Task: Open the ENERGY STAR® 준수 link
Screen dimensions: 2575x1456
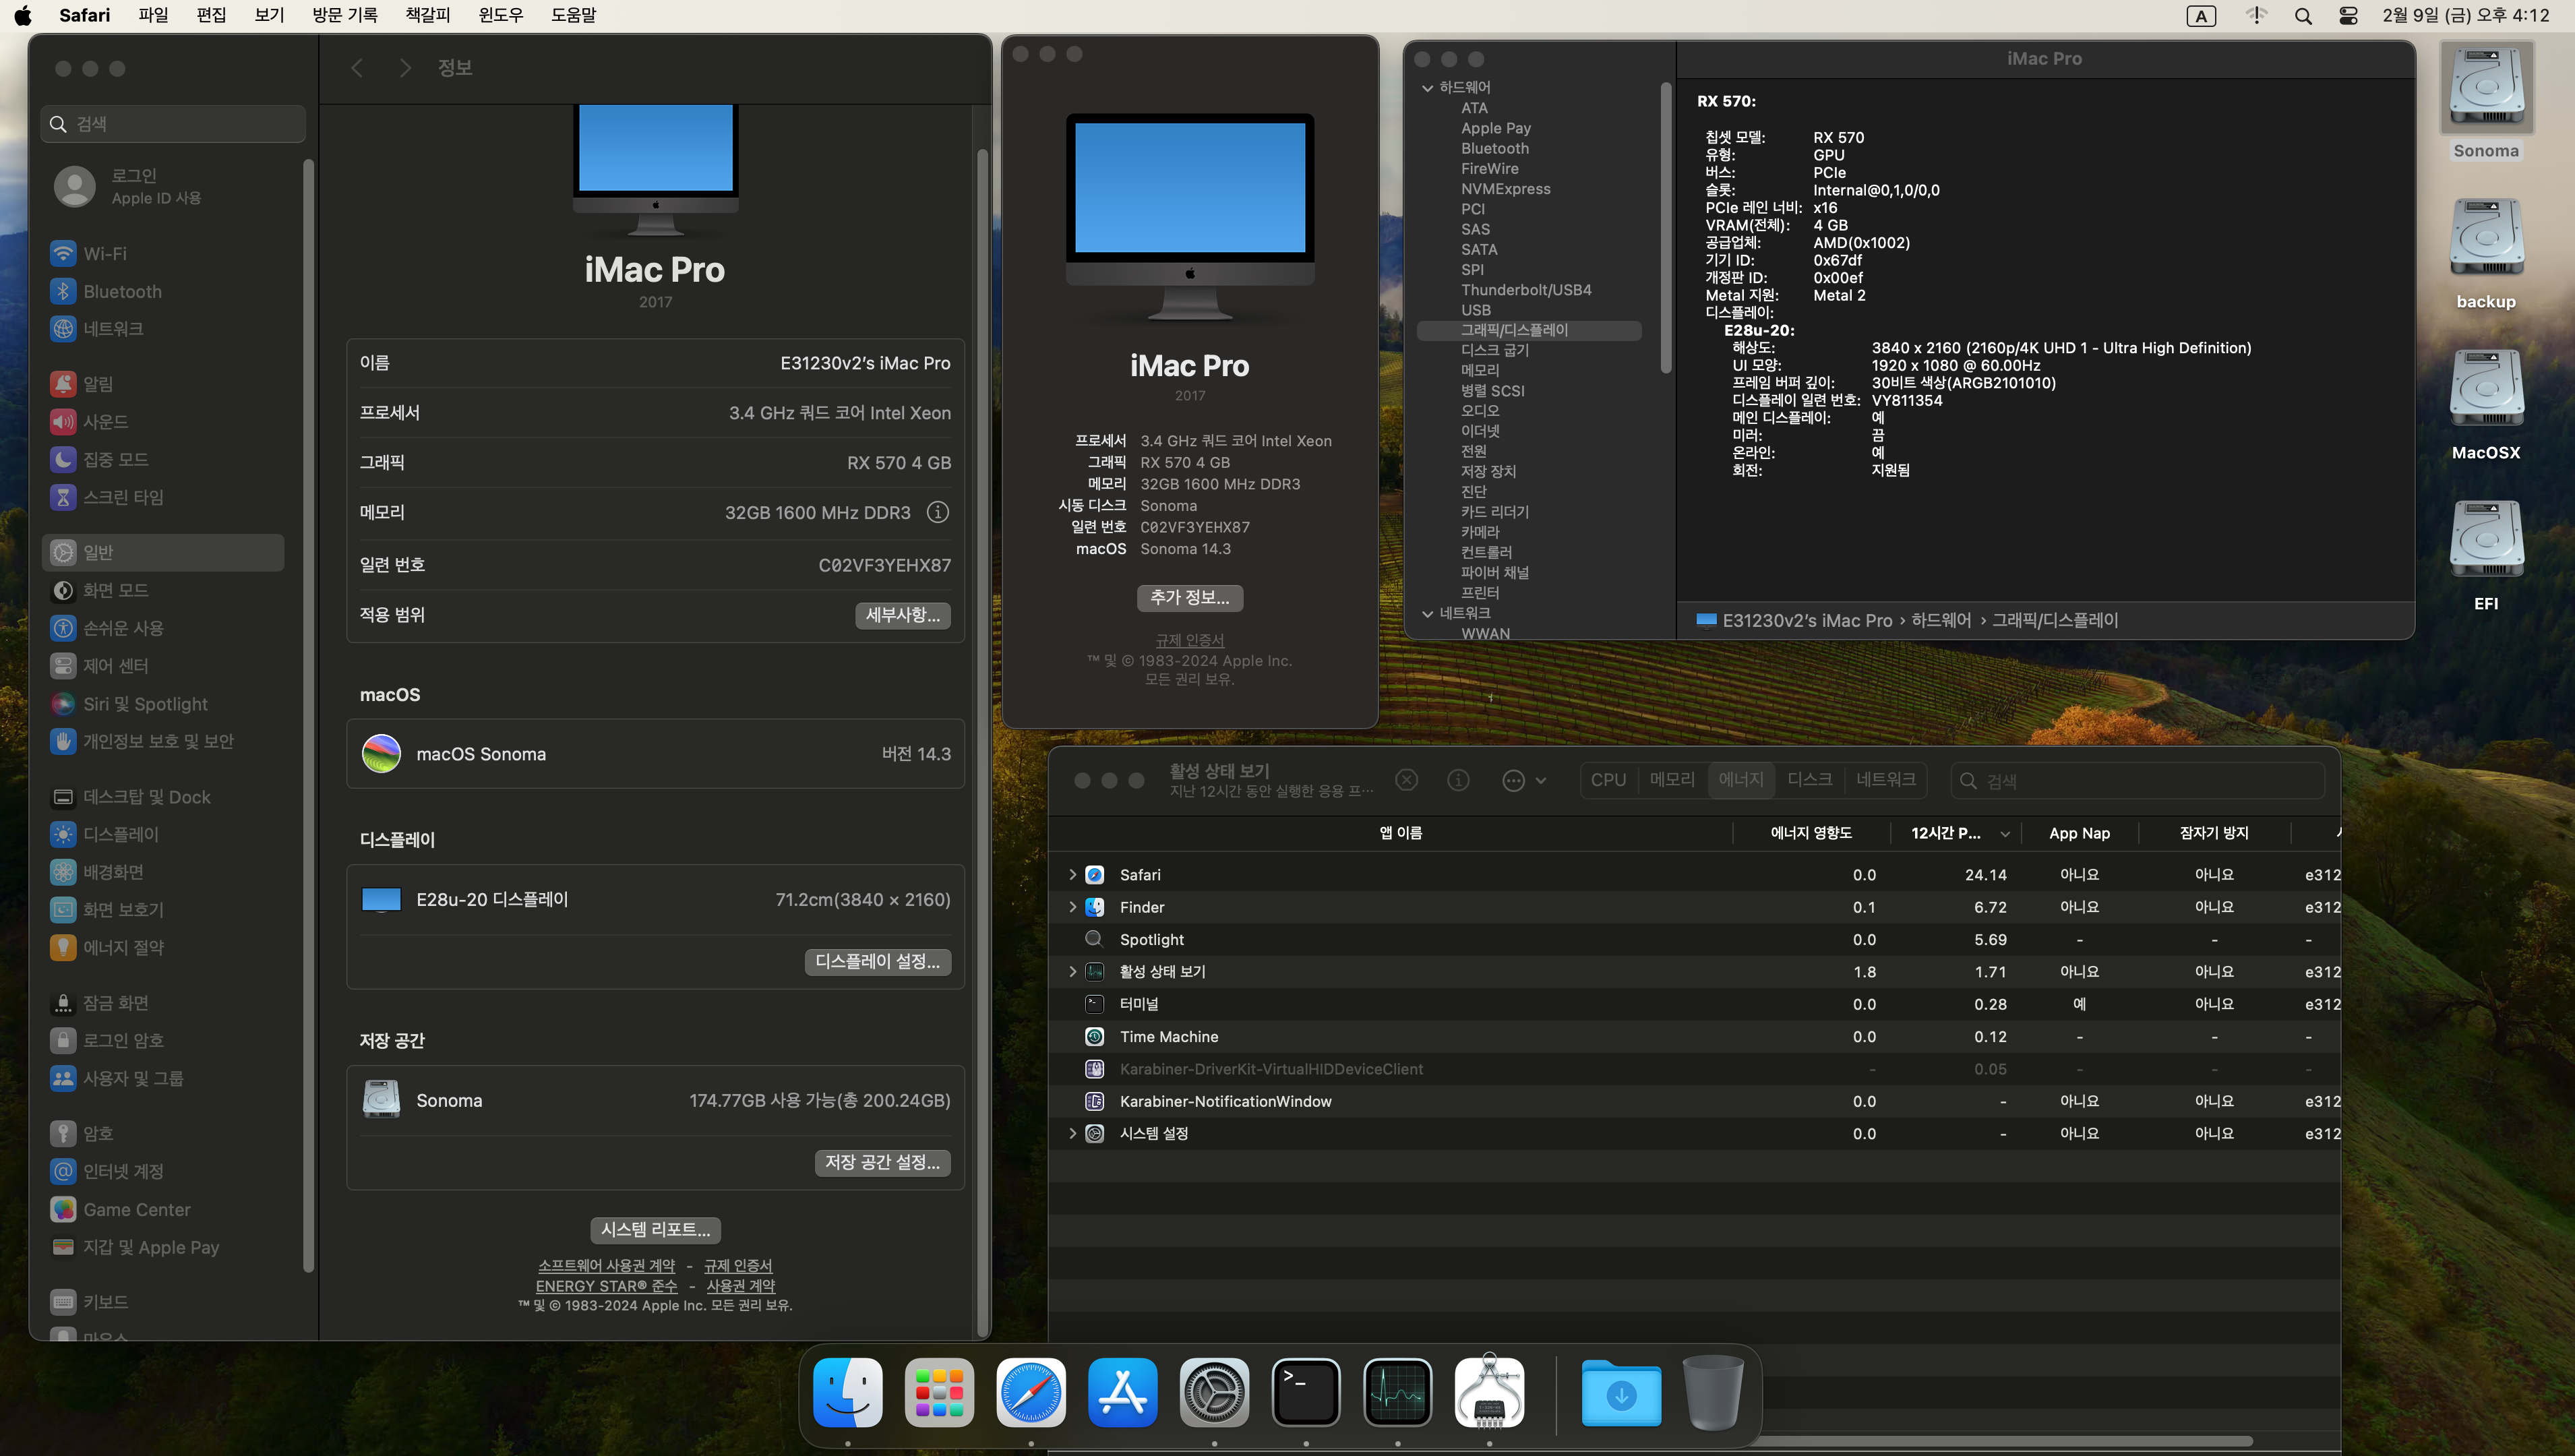Action: (x=606, y=1286)
